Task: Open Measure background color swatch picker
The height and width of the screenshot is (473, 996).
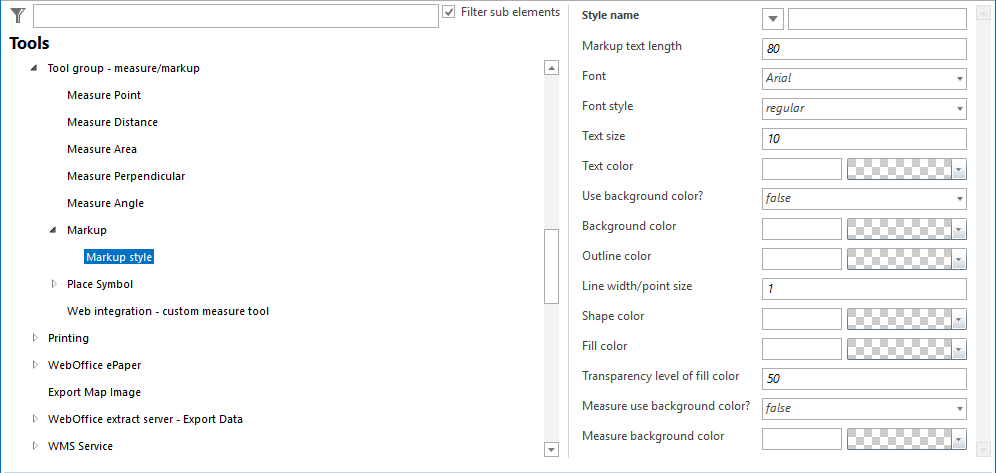Action: coord(907,439)
